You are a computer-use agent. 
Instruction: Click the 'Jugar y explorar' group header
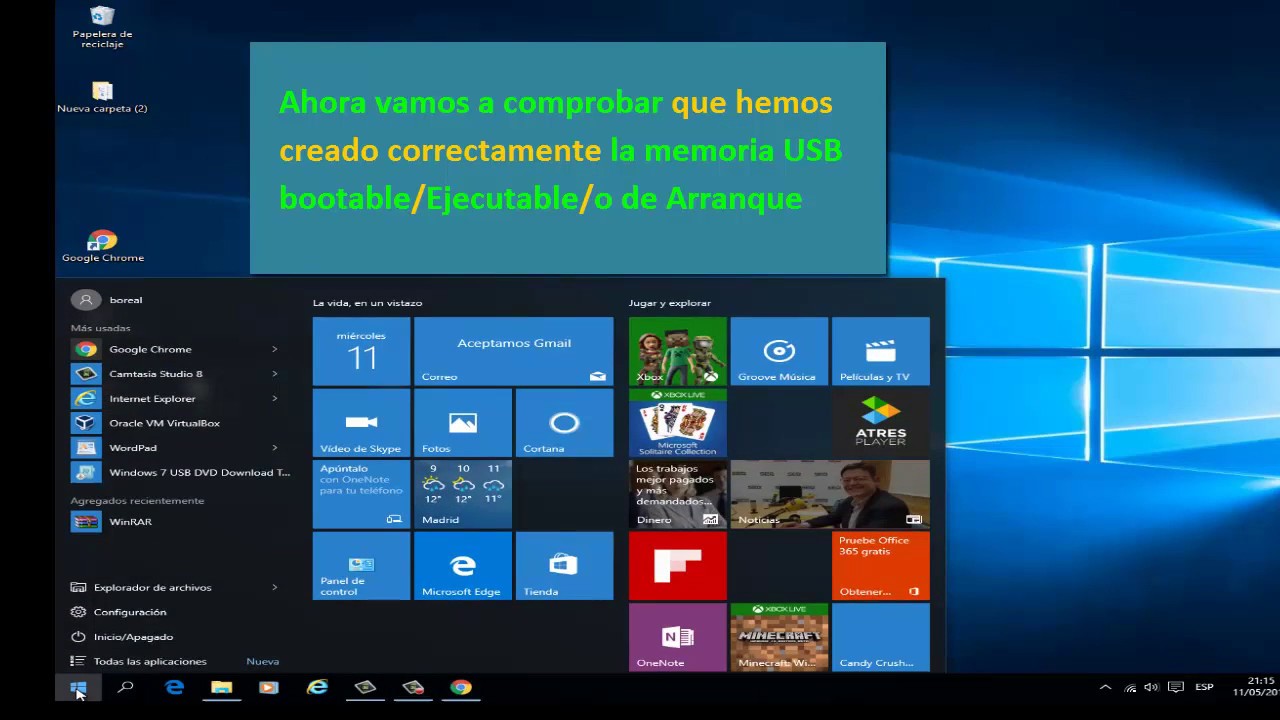(x=669, y=303)
